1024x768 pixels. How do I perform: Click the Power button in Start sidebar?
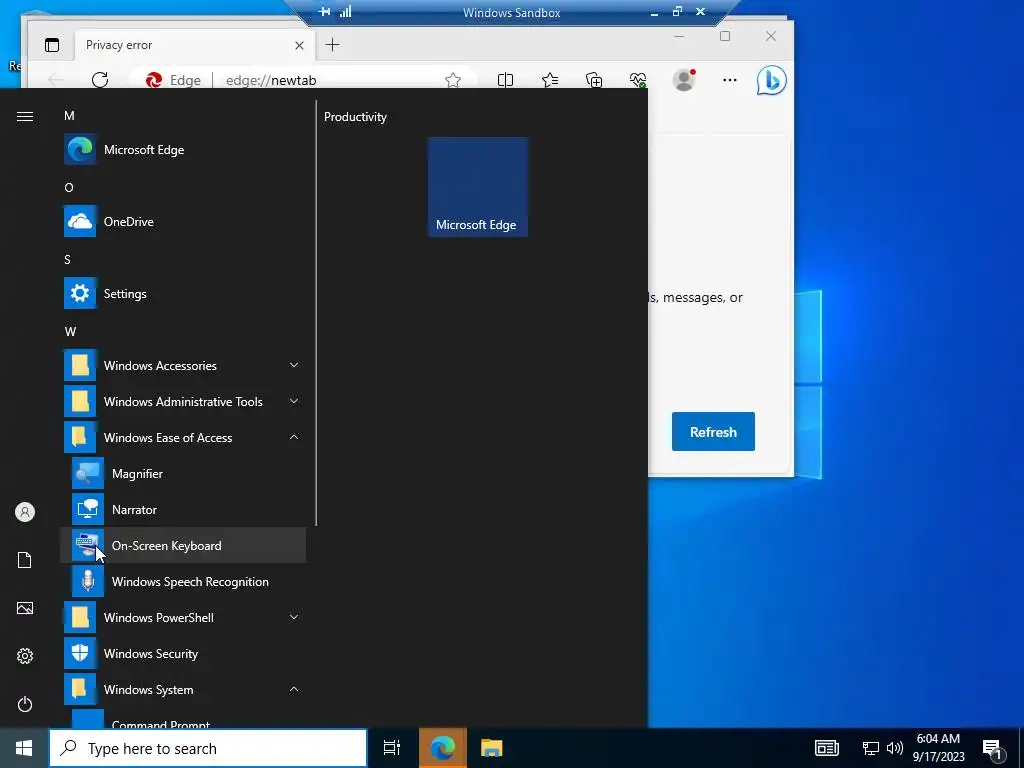pos(25,704)
